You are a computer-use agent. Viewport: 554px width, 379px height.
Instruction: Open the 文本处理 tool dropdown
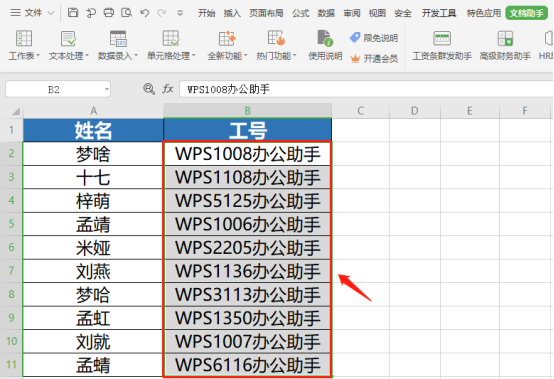(x=69, y=45)
